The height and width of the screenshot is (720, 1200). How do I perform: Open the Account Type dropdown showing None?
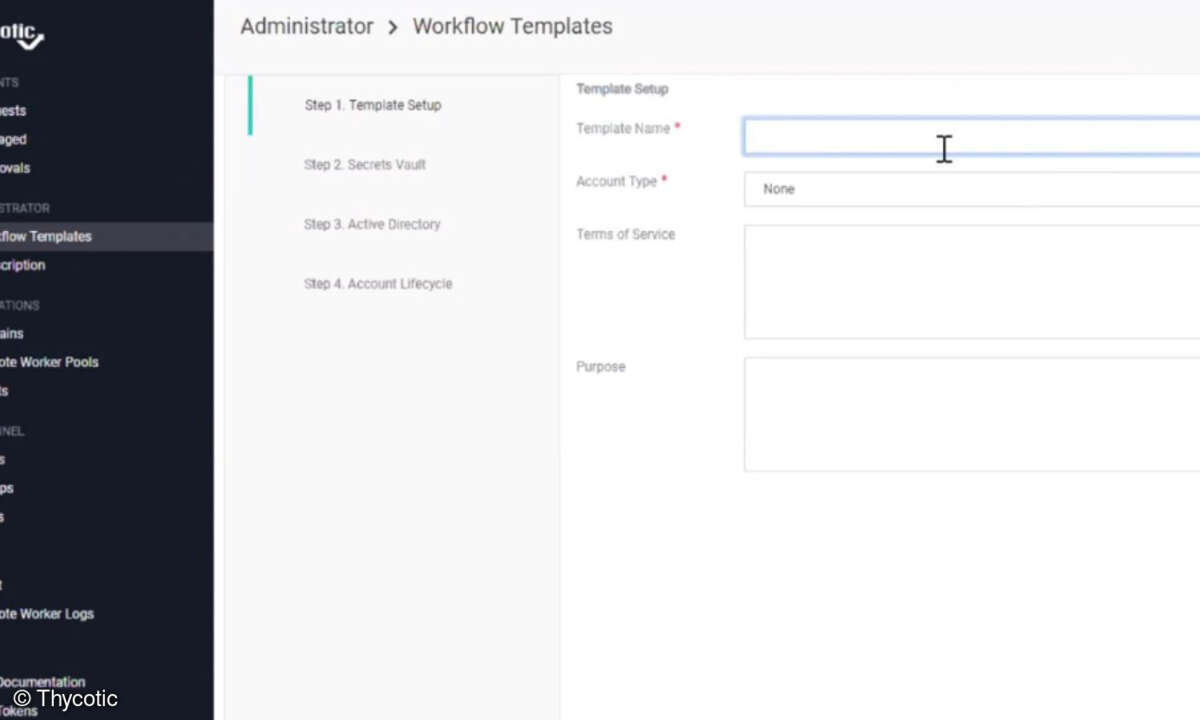pyautogui.click(x=971, y=189)
